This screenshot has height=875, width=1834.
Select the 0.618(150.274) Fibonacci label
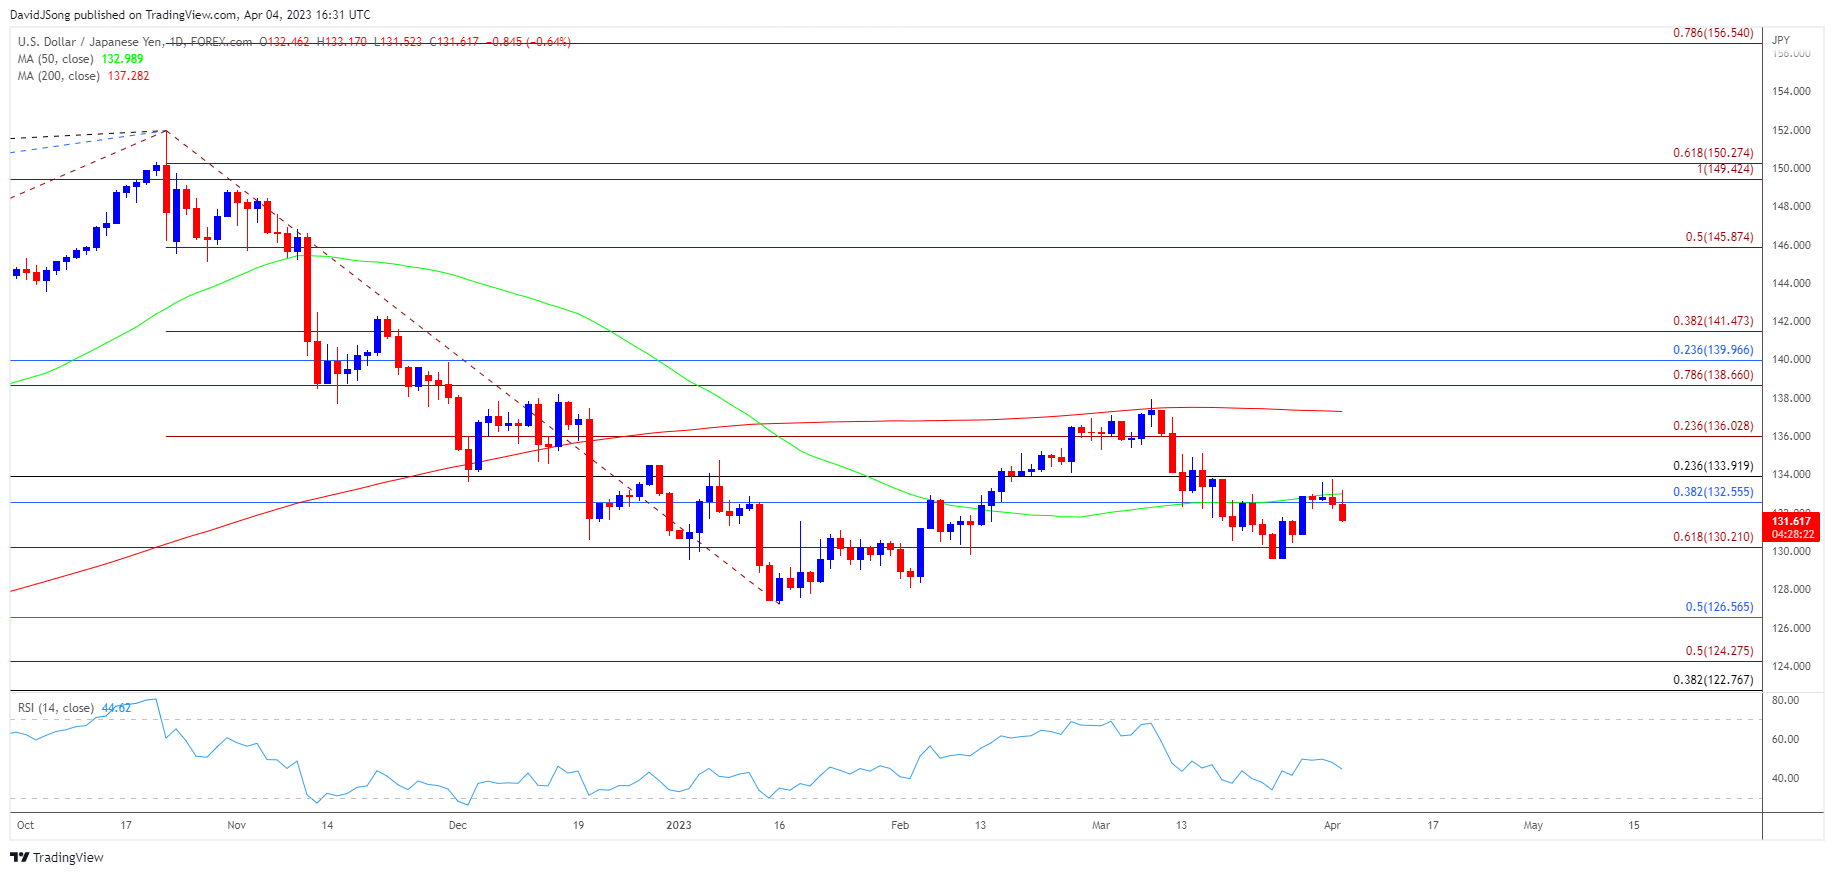tap(1713, 153)
